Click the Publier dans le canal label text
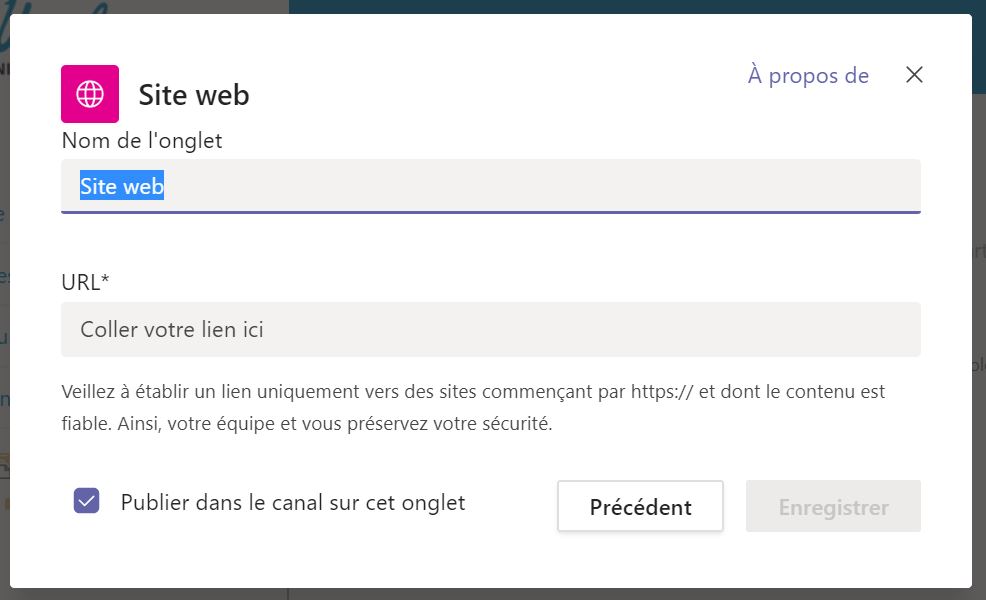Screen dimensions: 986x600 293,502
